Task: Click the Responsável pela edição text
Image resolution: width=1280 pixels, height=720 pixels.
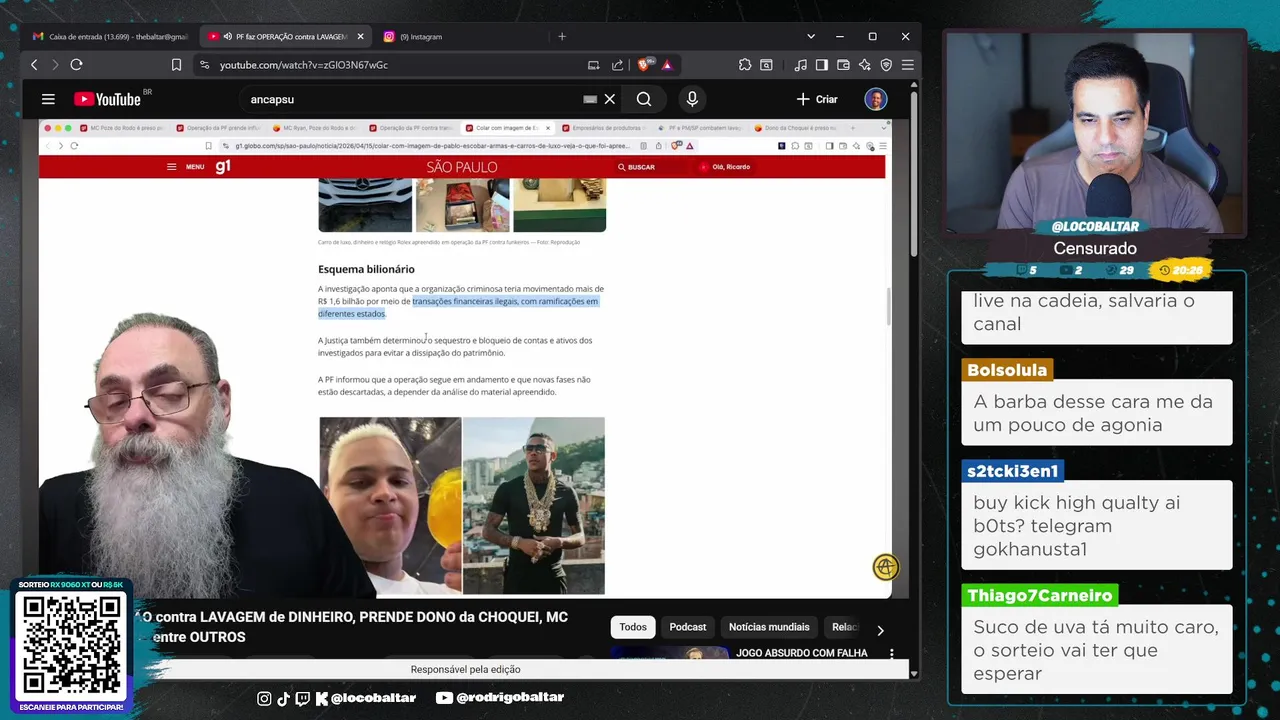Action: click(465, 669)
